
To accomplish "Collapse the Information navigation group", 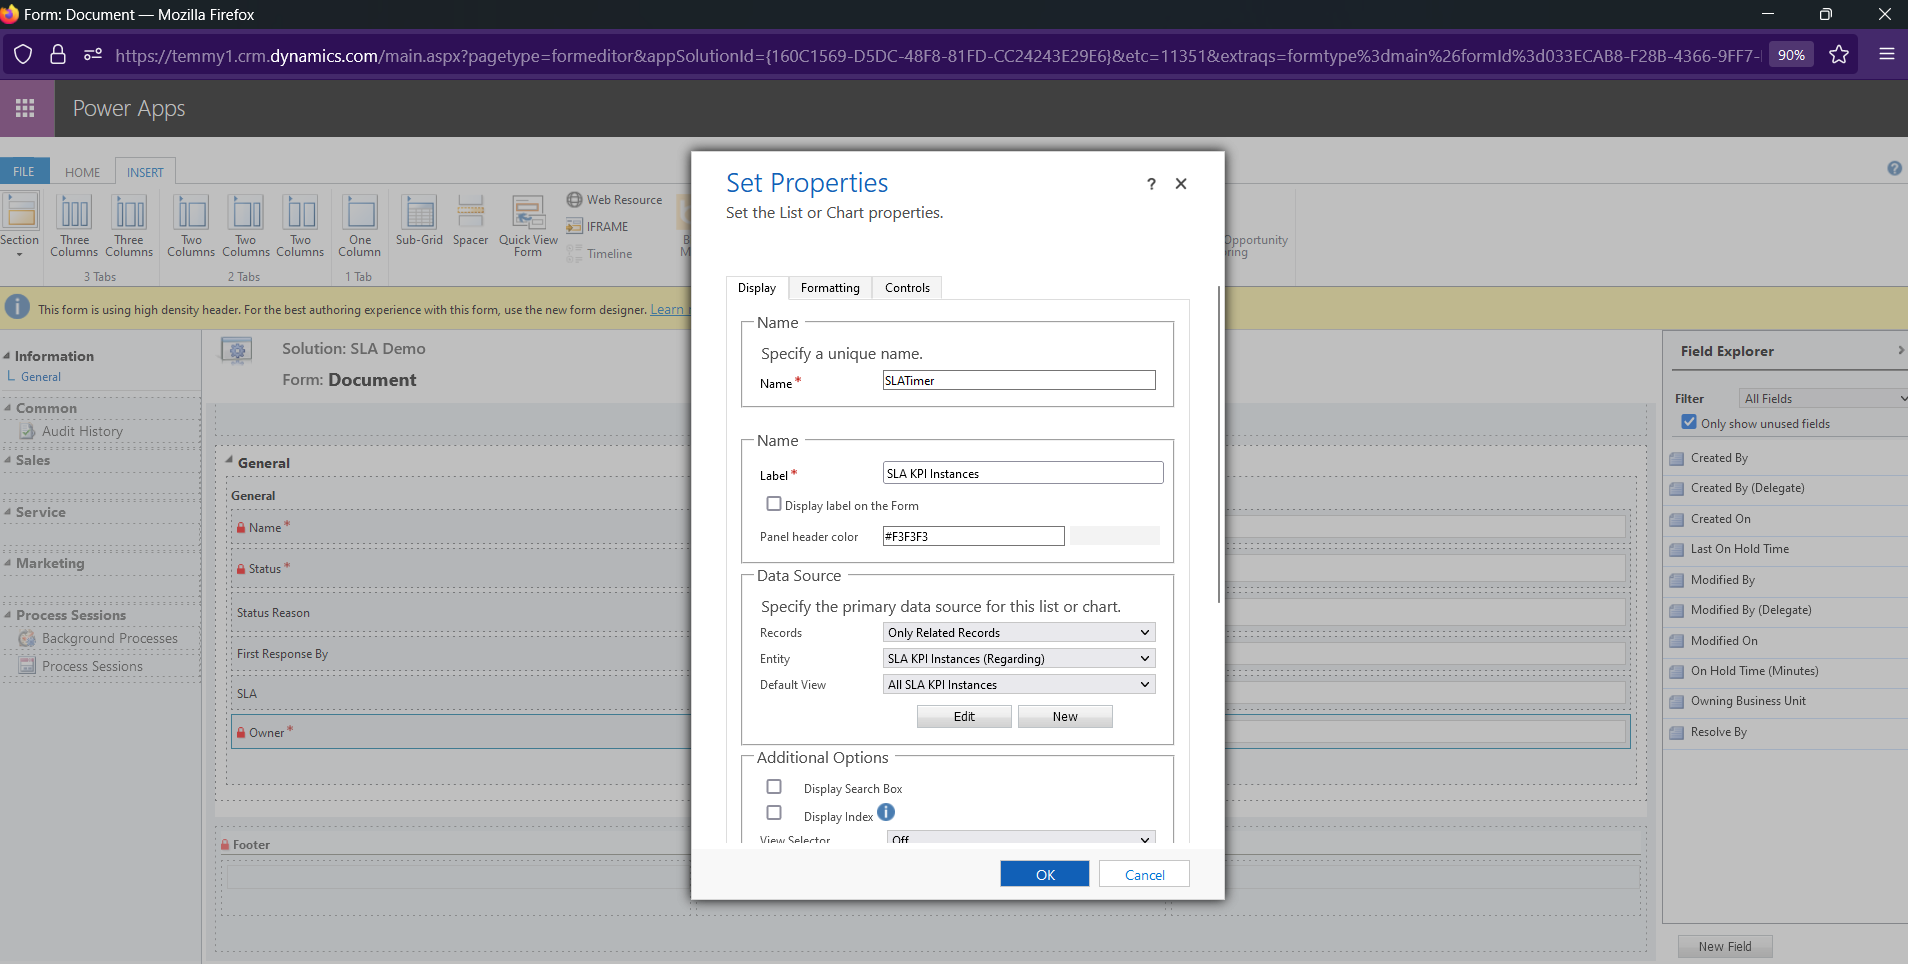I will 7,355.
